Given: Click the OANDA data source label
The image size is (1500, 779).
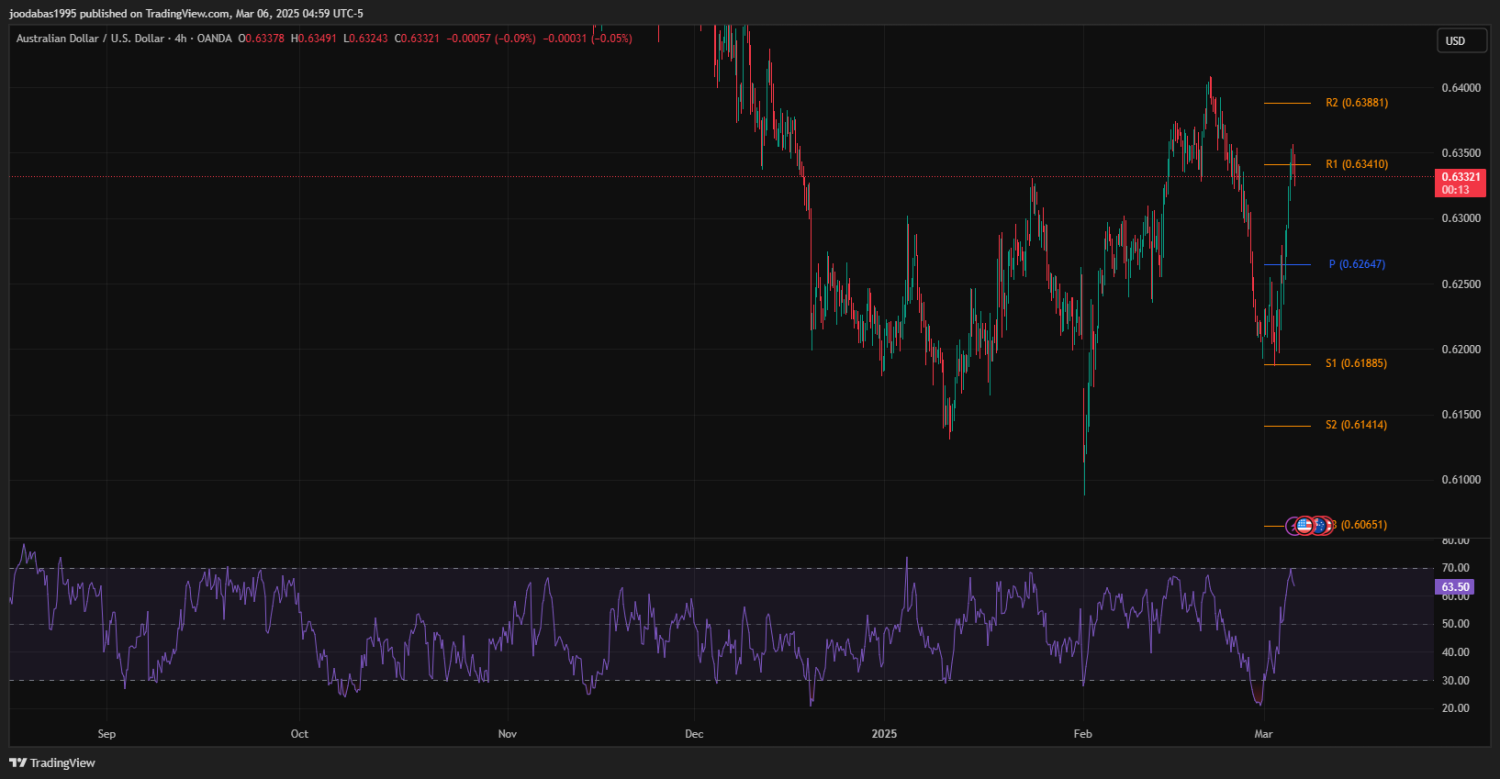Looking at the screenshot, I should coord(214,38).
